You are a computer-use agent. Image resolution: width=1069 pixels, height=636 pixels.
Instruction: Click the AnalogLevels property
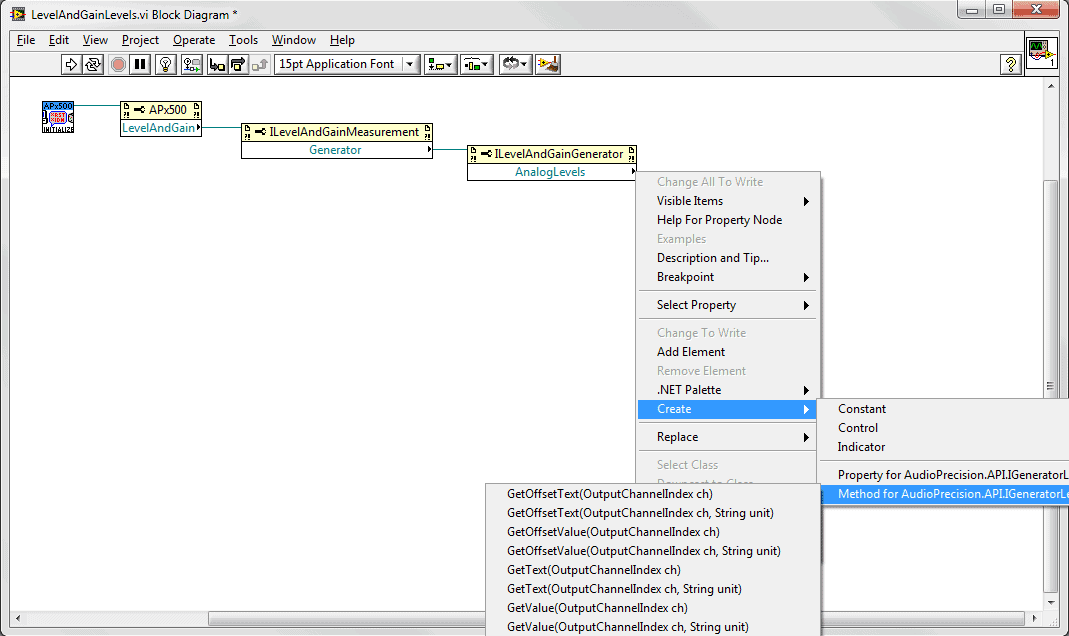550,172
